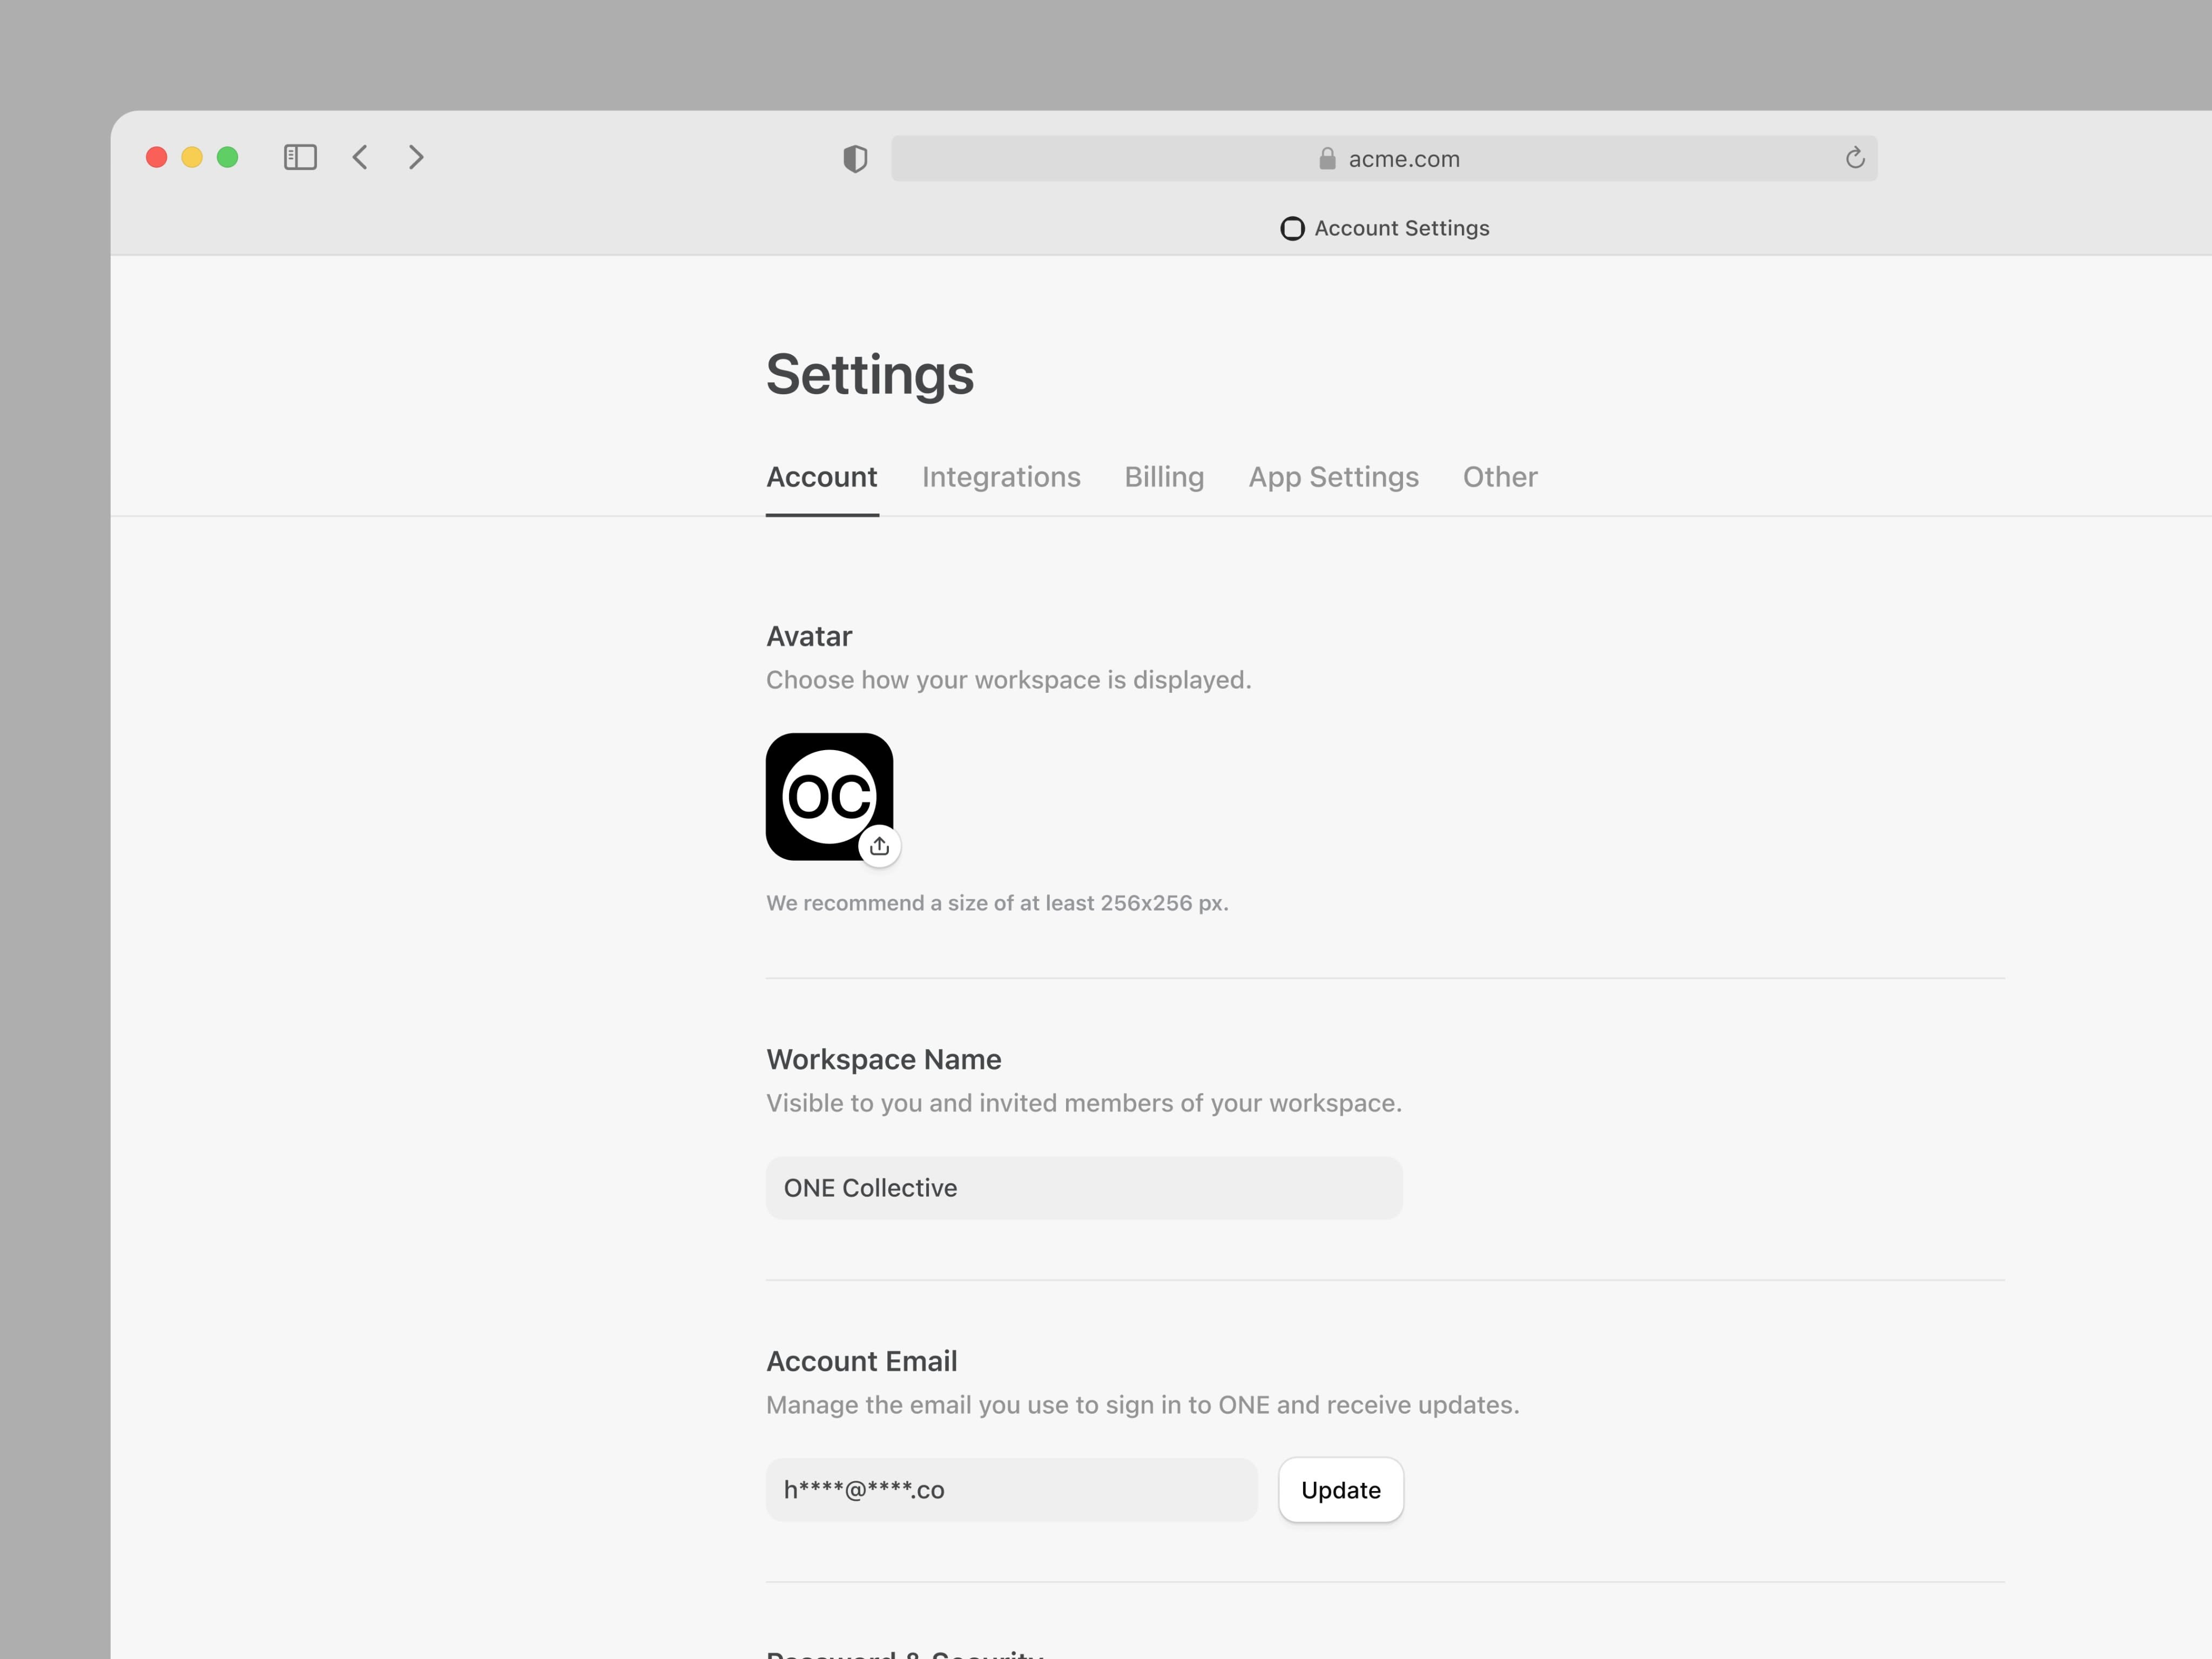Go back to the previous page

(360, 157)
